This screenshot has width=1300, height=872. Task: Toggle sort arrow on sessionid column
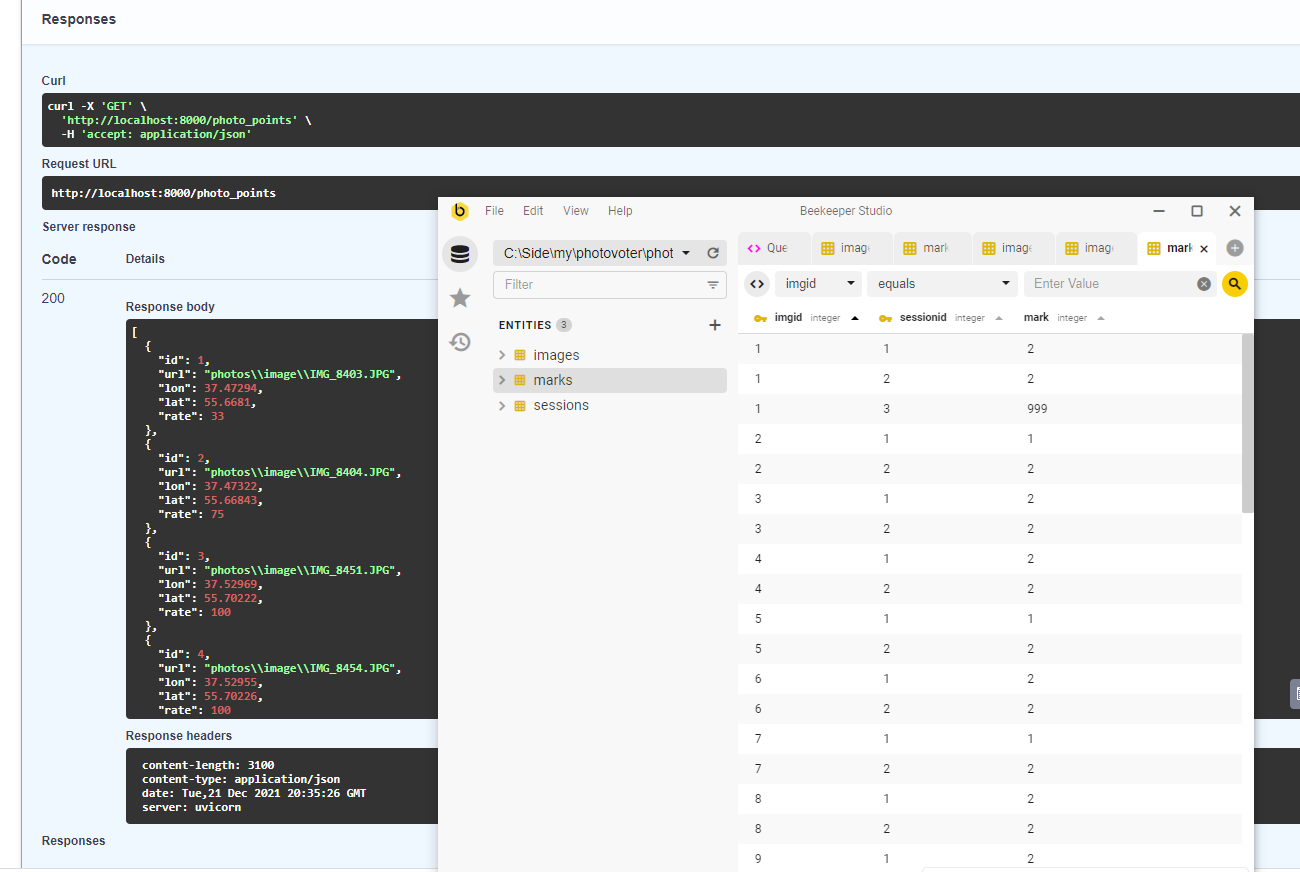point(998,318)
